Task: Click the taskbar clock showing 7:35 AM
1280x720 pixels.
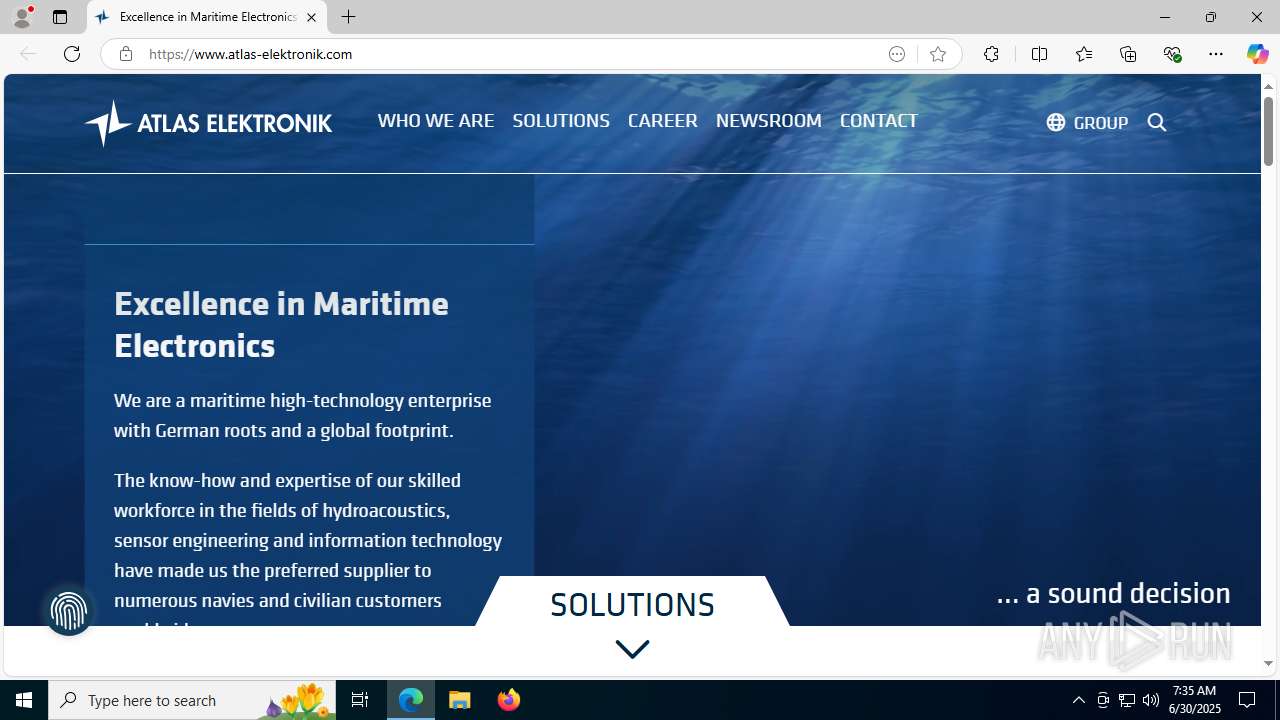Action: [x=1194, y=699]
